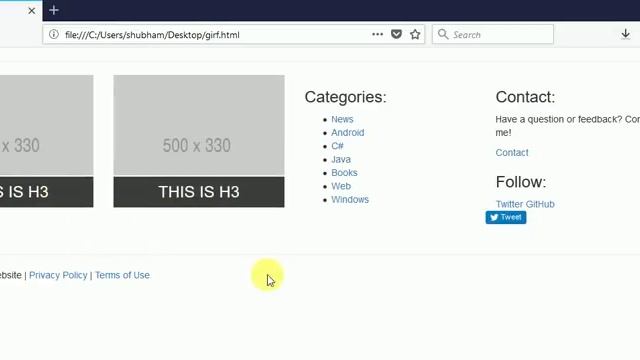Click the Contact: heading
Image resolution: width=640 pixels, height=360 pixels.
[x=525, y=97]
